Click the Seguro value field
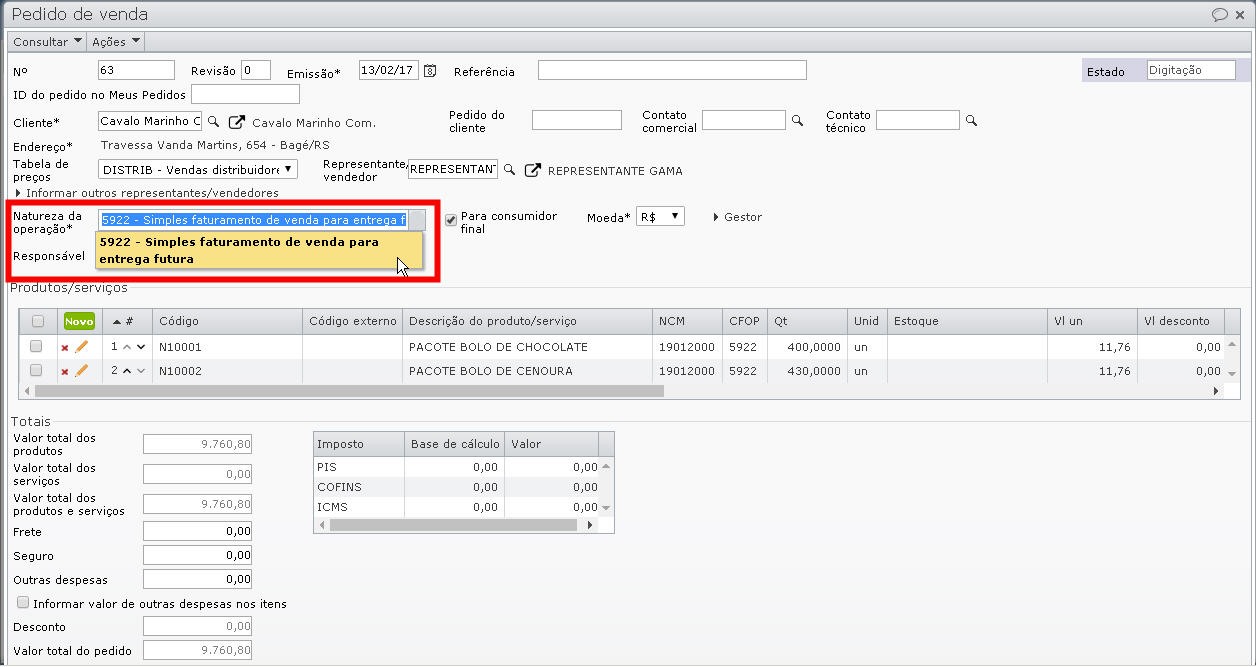 [198, 555]
